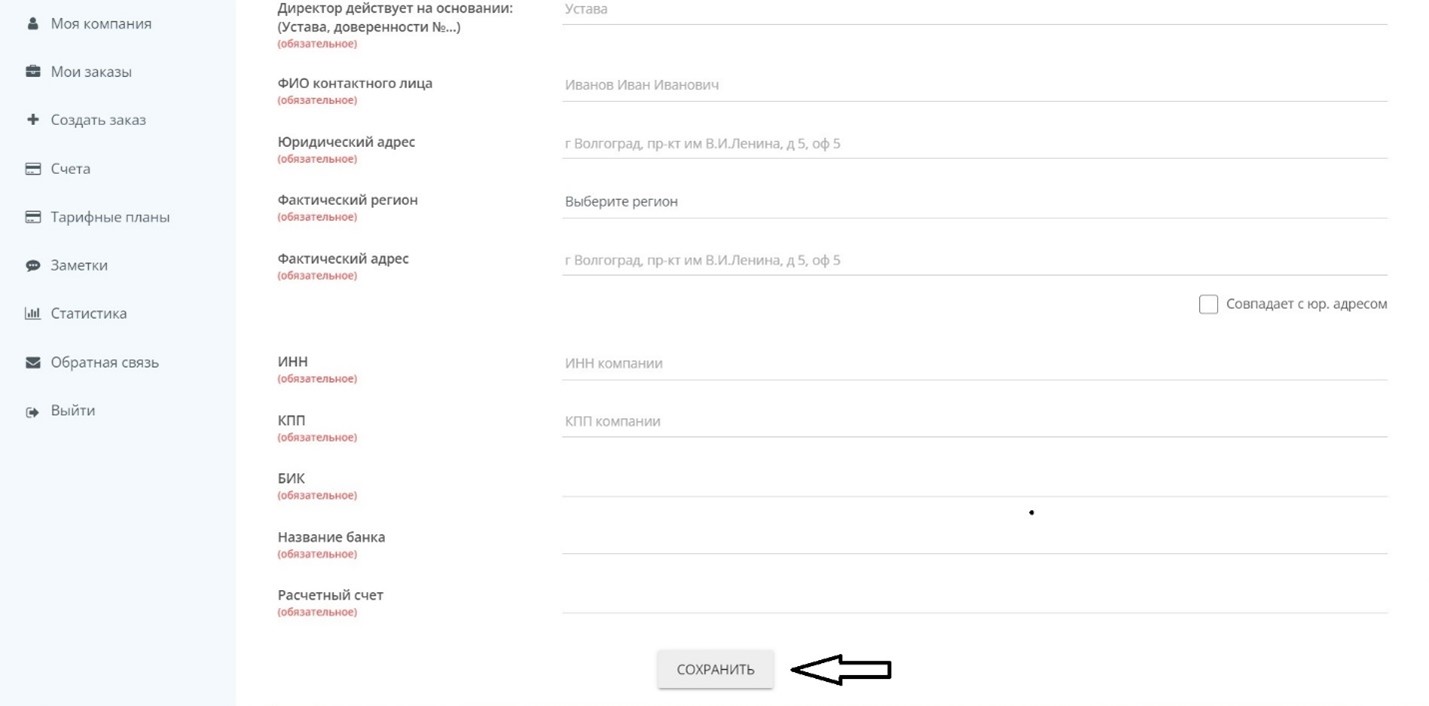
Task: Click the exit icon beside Выйти
Action: coord(32,411)
